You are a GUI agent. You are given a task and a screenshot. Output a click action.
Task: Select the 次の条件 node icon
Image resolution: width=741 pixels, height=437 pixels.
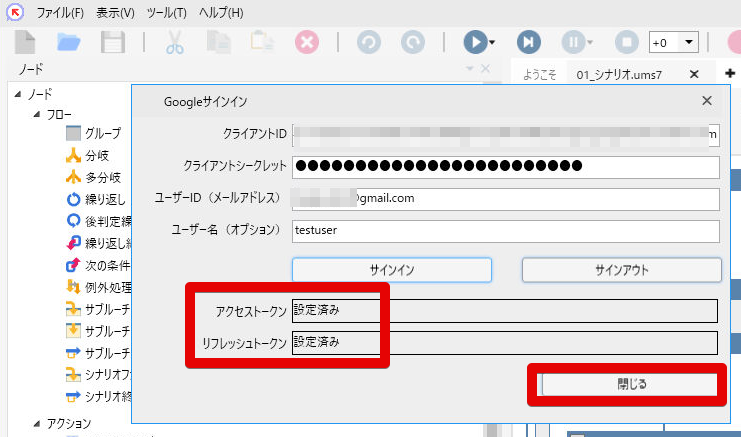[73, 265]
